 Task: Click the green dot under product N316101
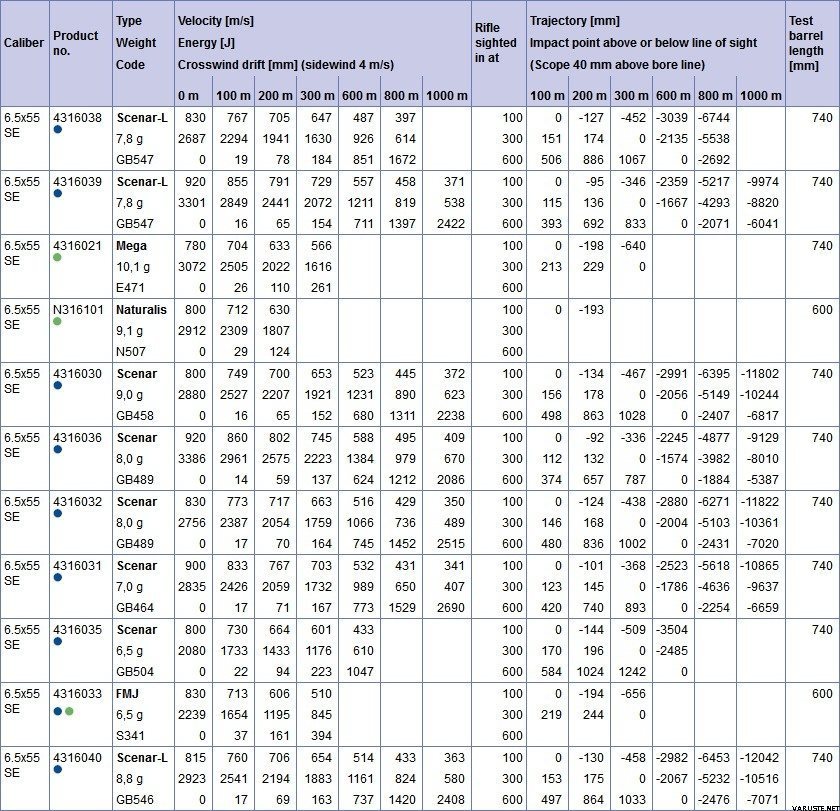57,322
